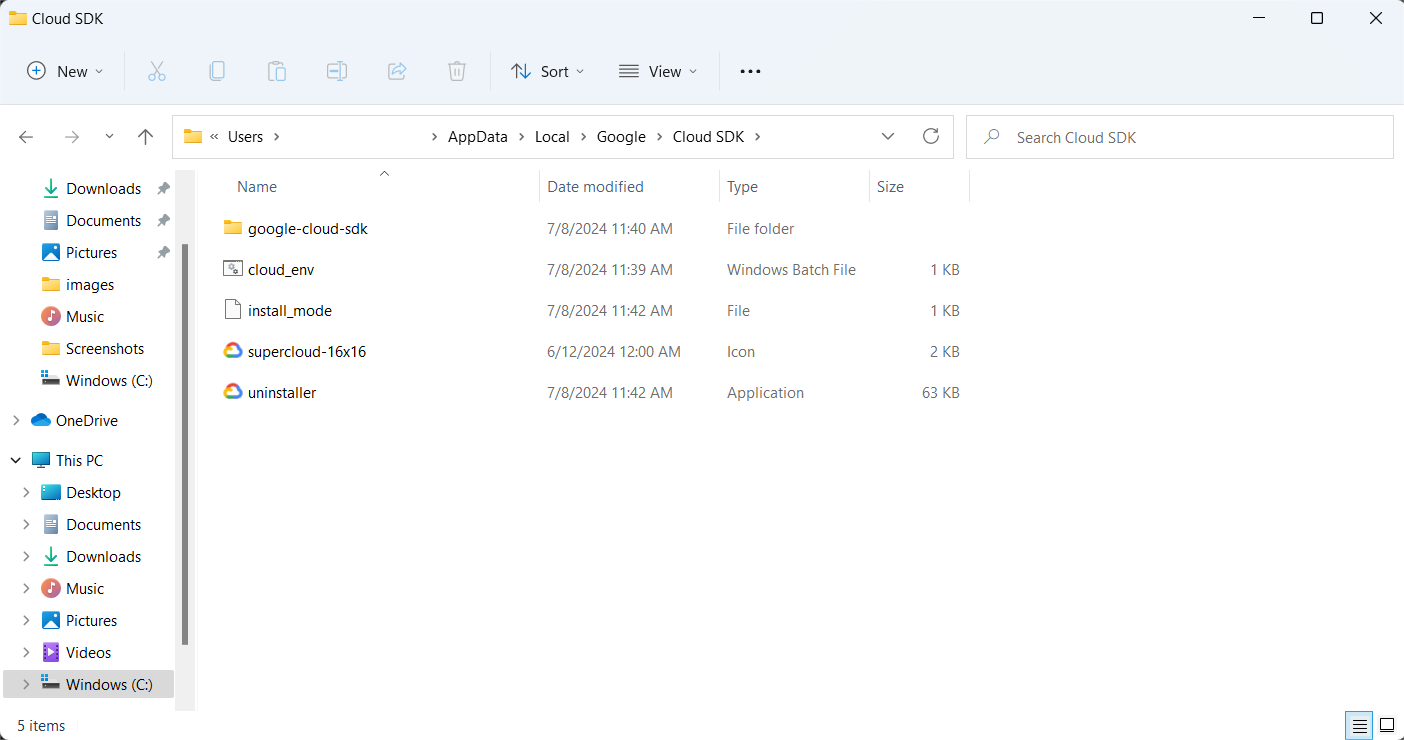Image resolution: width=1404 pixels, height=740 pixels.
Task: Select the images quick access folder
Action: (x=90, y=284)
